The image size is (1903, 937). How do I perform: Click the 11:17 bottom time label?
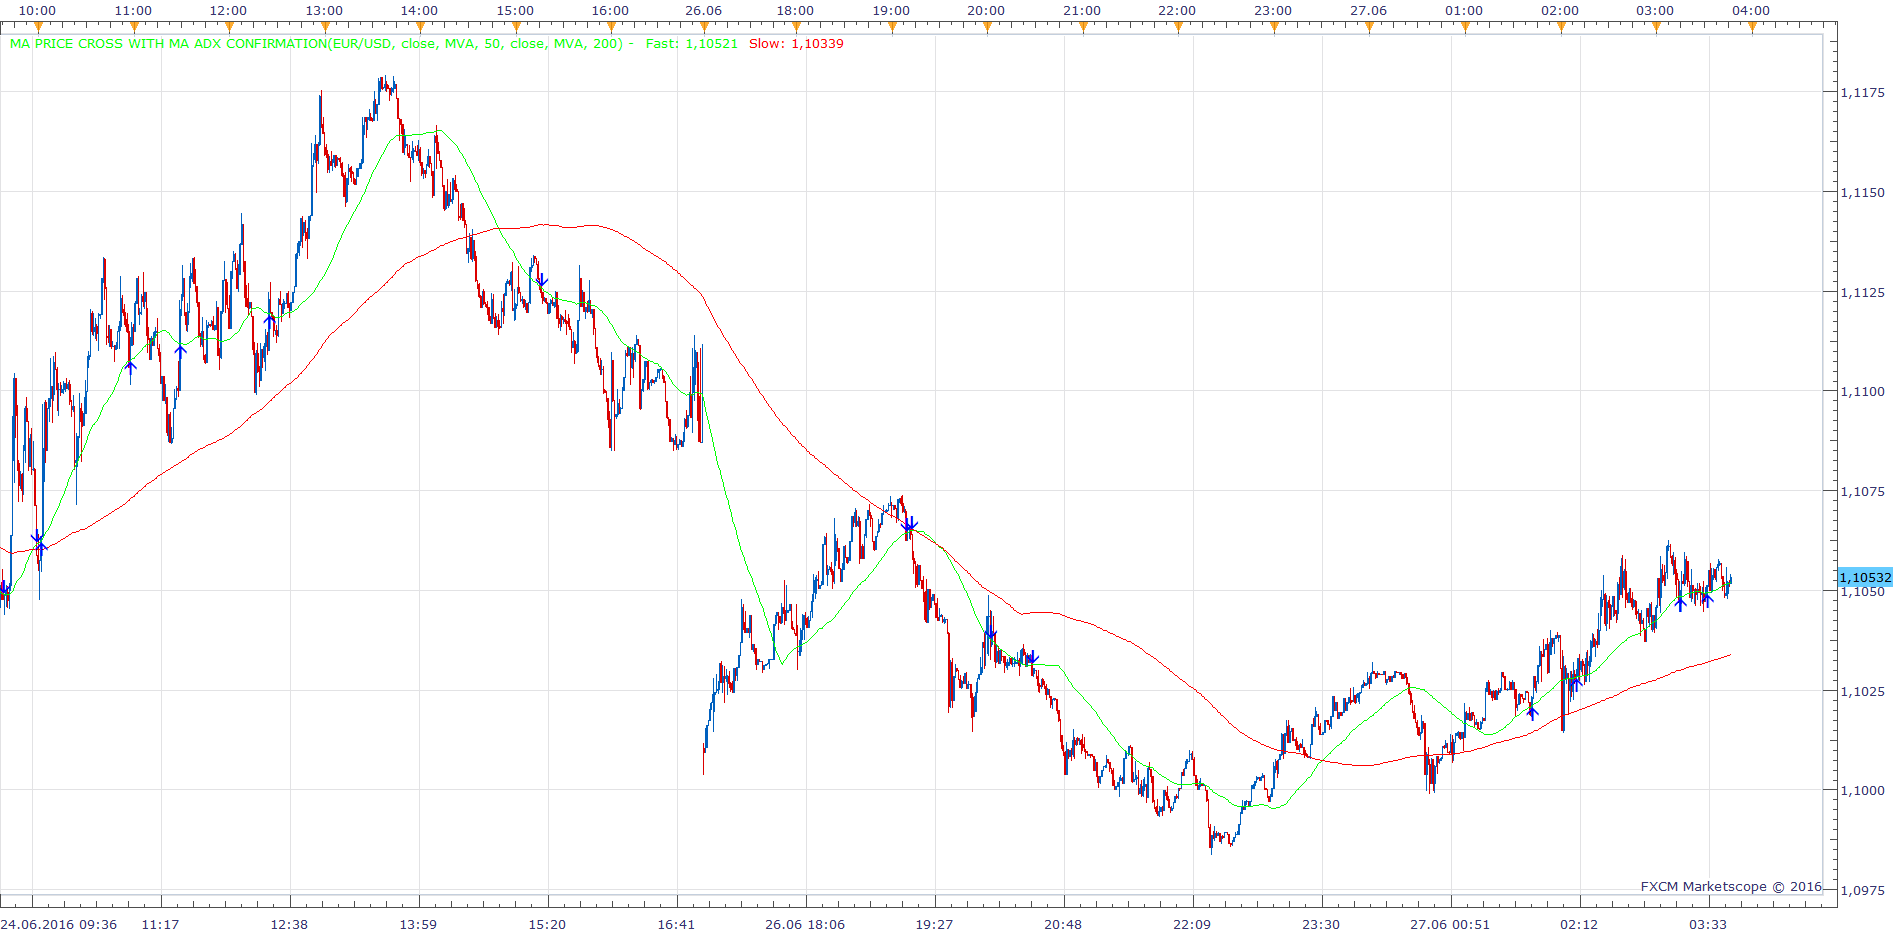(160, 924)
